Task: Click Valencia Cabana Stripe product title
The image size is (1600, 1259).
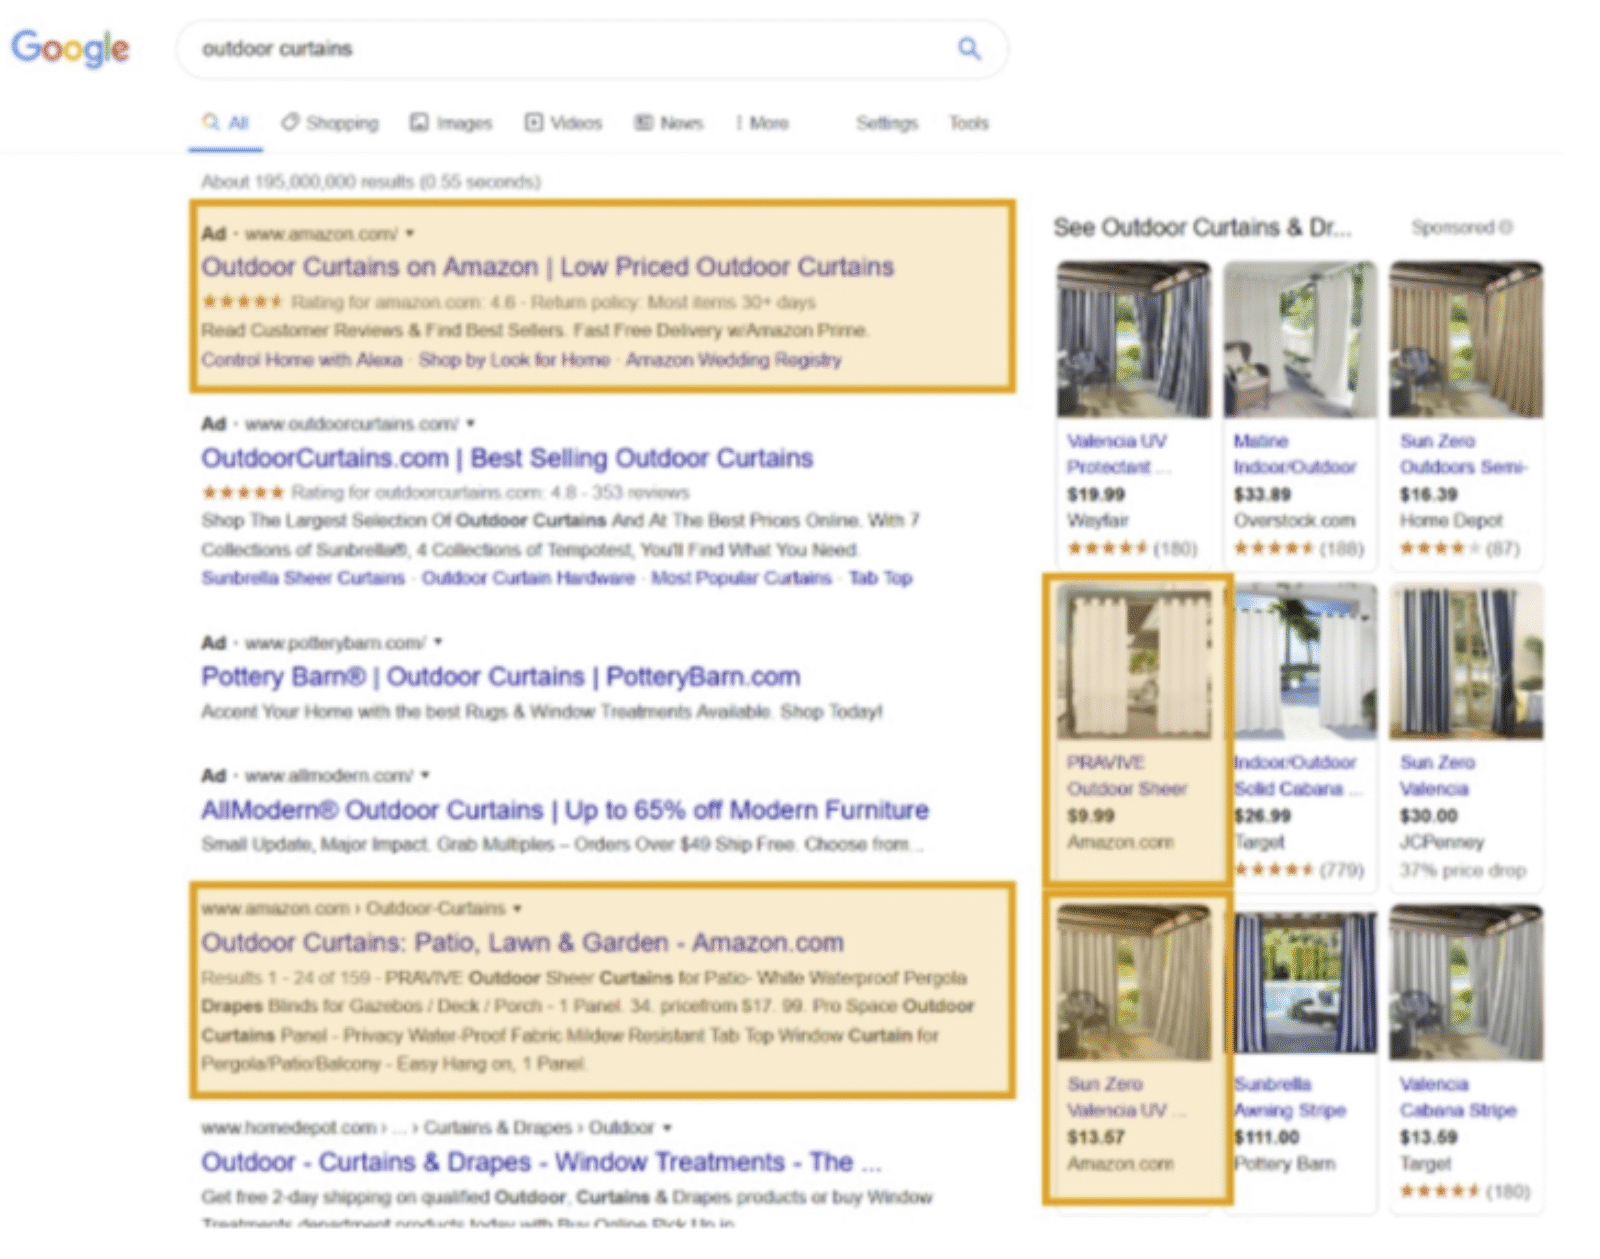Action: [1458, 1097]
